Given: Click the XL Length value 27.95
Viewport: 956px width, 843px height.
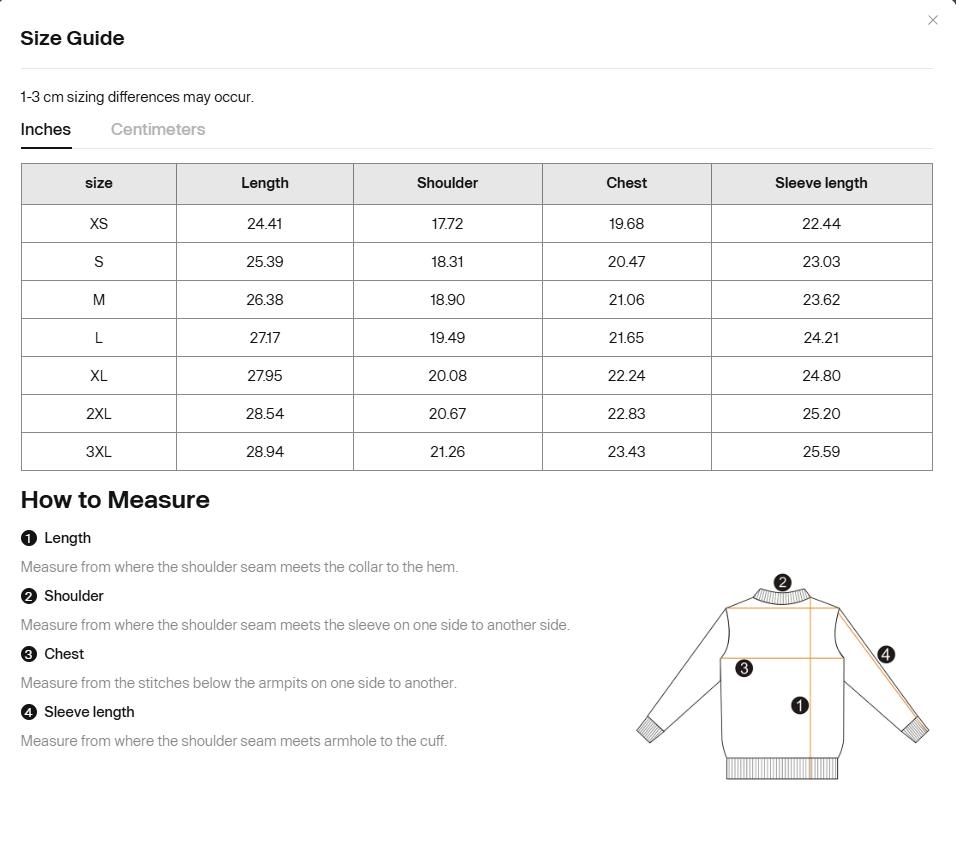Looking at the screenshot, I should pyautogui.click(x=265, y=375).
